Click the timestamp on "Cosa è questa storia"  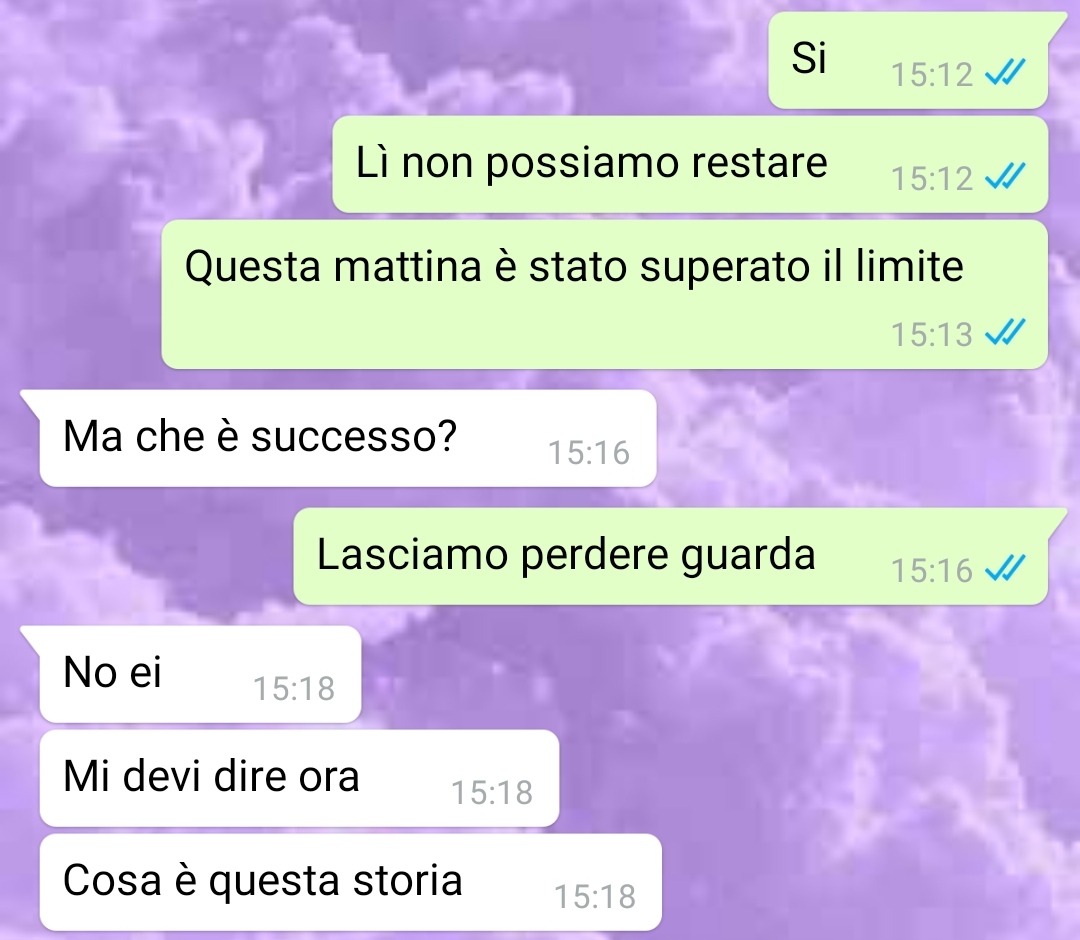pos(595,897)
